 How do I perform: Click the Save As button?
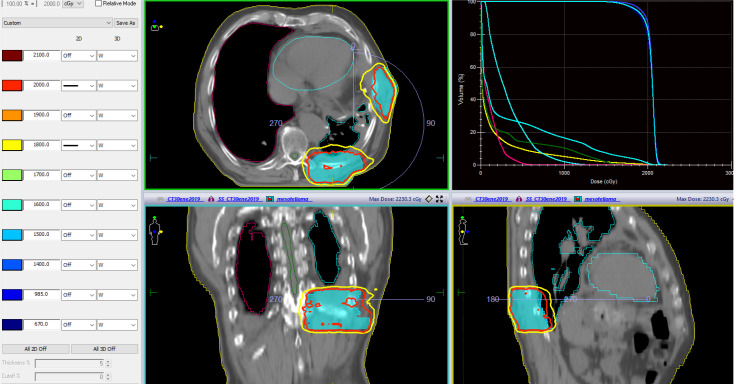pyautogui.click(x=126, y=23)
